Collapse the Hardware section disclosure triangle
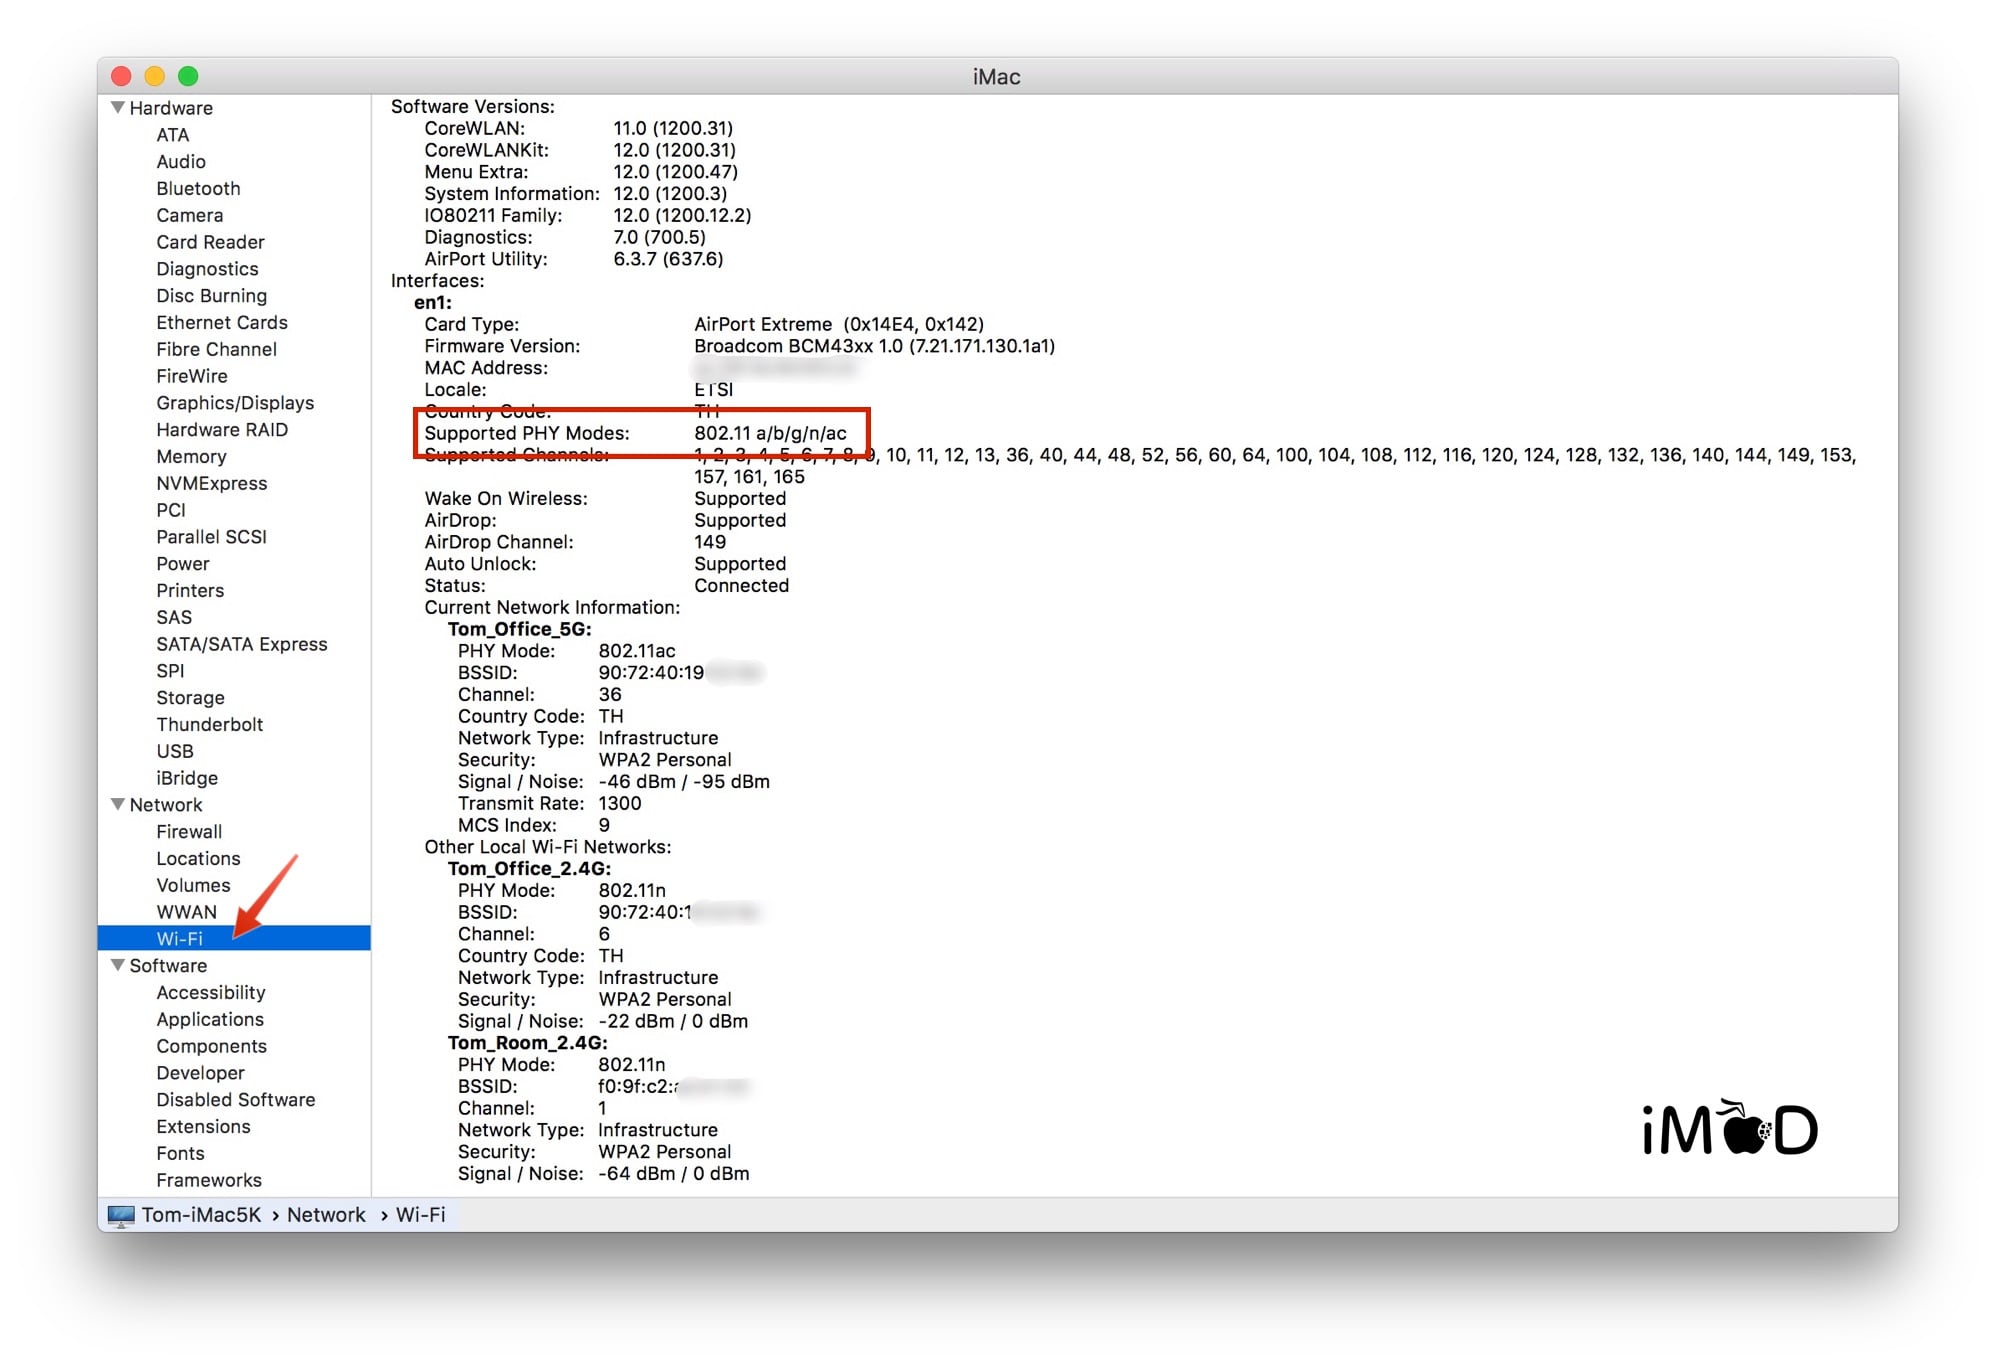 117,107
